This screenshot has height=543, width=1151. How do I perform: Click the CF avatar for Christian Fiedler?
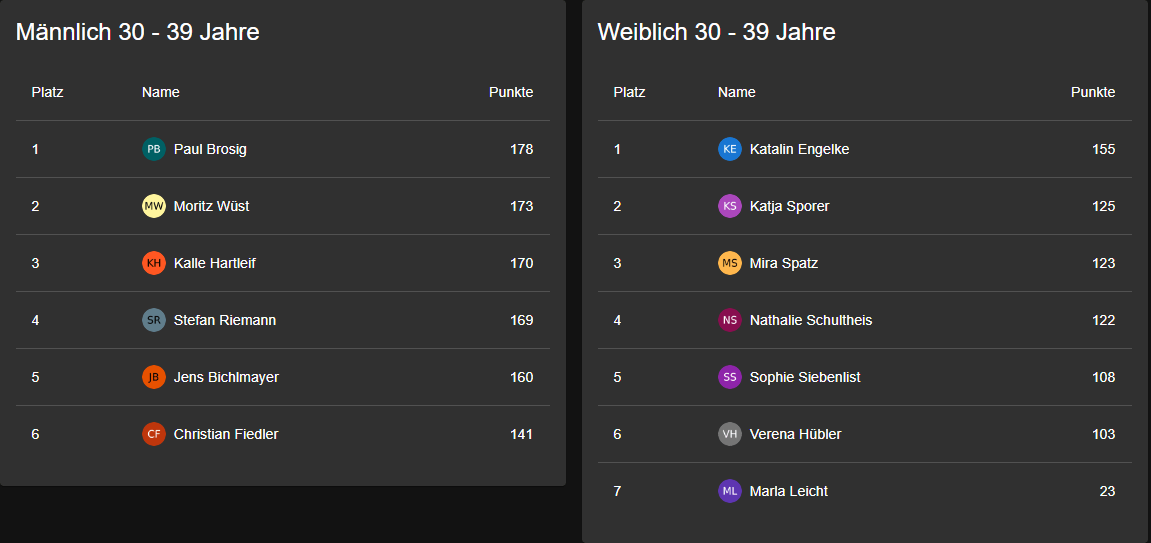click(153, 434)
